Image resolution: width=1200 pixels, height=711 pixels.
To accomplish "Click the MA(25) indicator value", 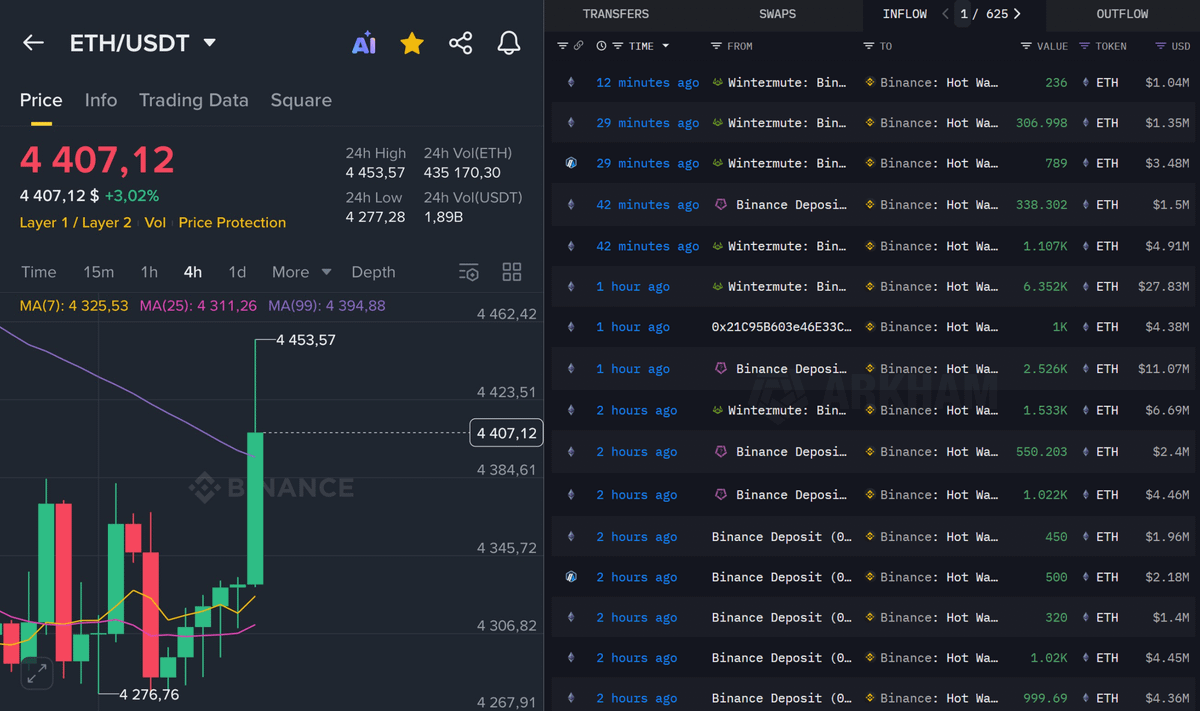I will (x=198, y=306).
